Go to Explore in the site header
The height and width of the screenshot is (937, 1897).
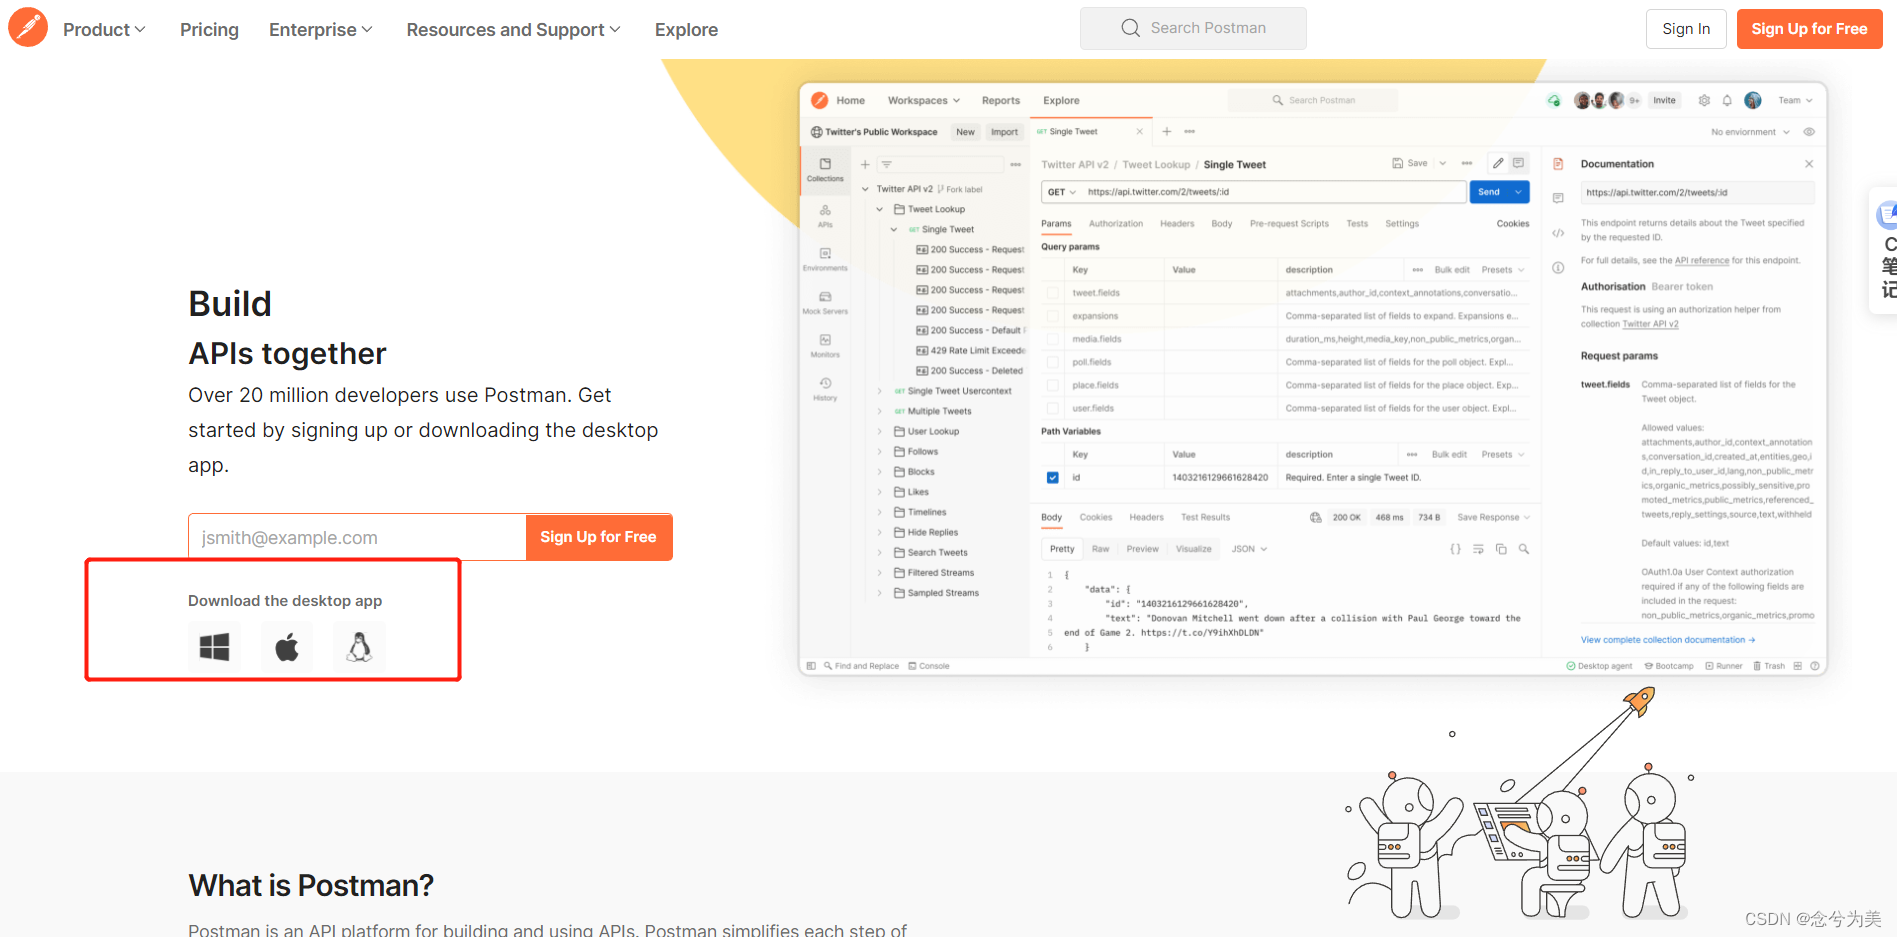tap(686, 30)
